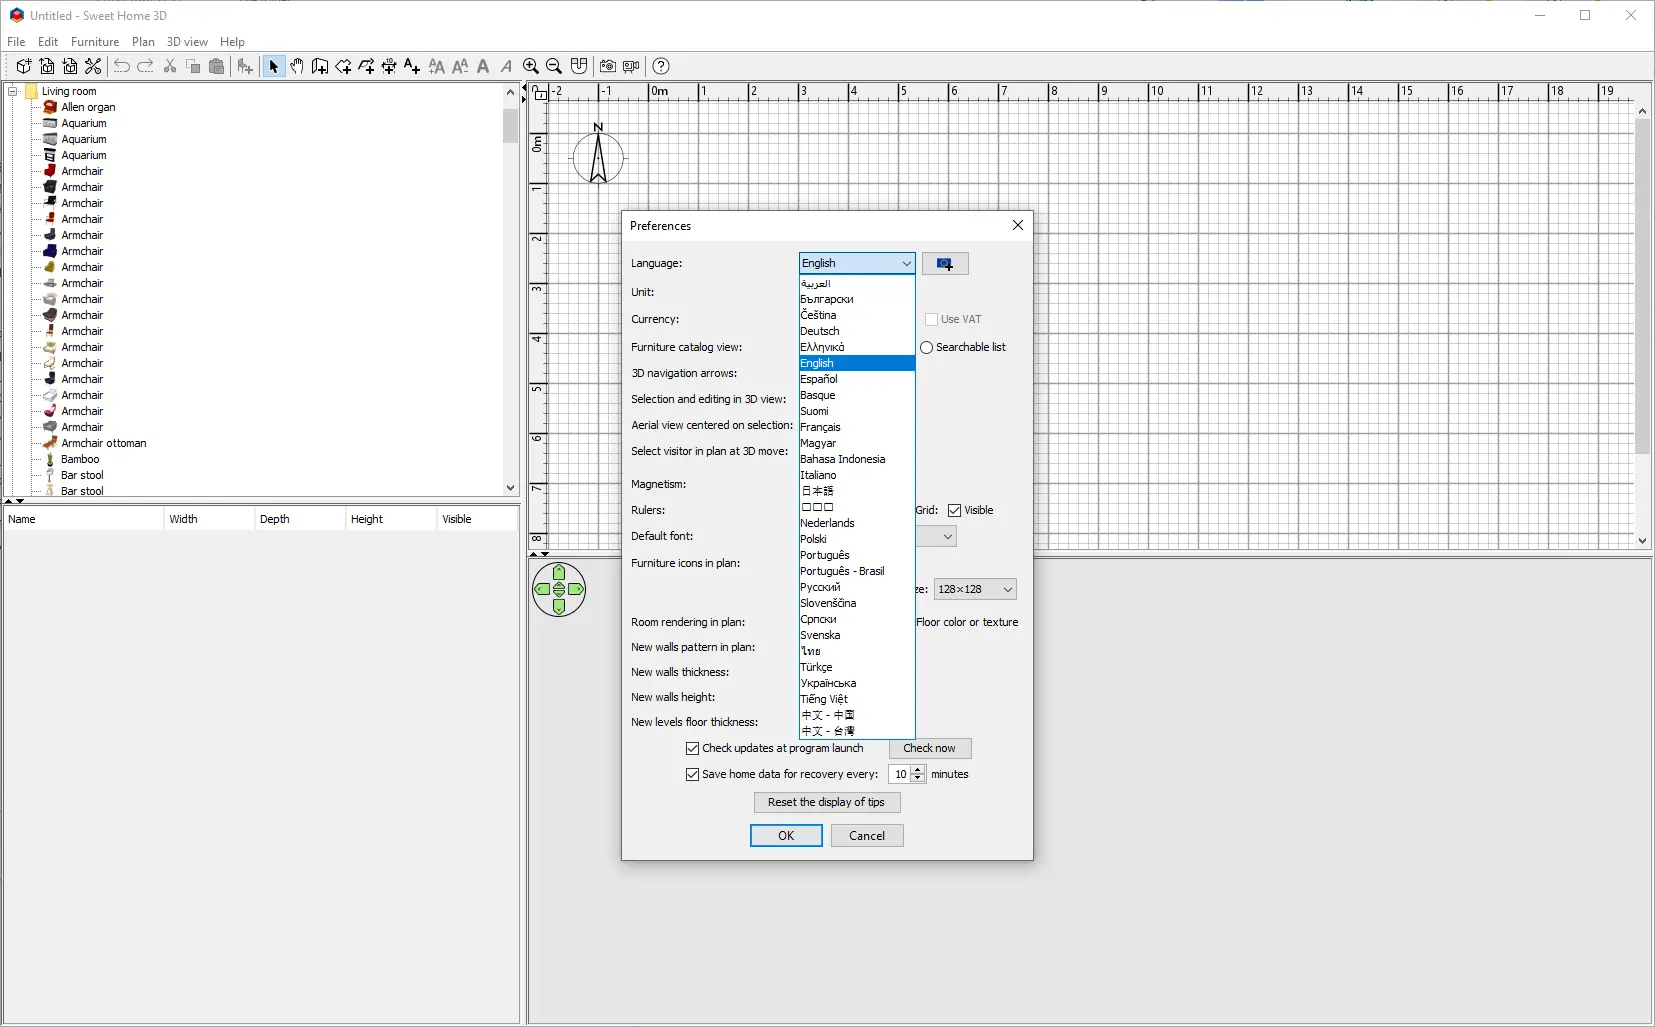1655x1027 pixels.
Task: Open Preferences via the tools toolbar icon
Action: (x=93, y=66)
